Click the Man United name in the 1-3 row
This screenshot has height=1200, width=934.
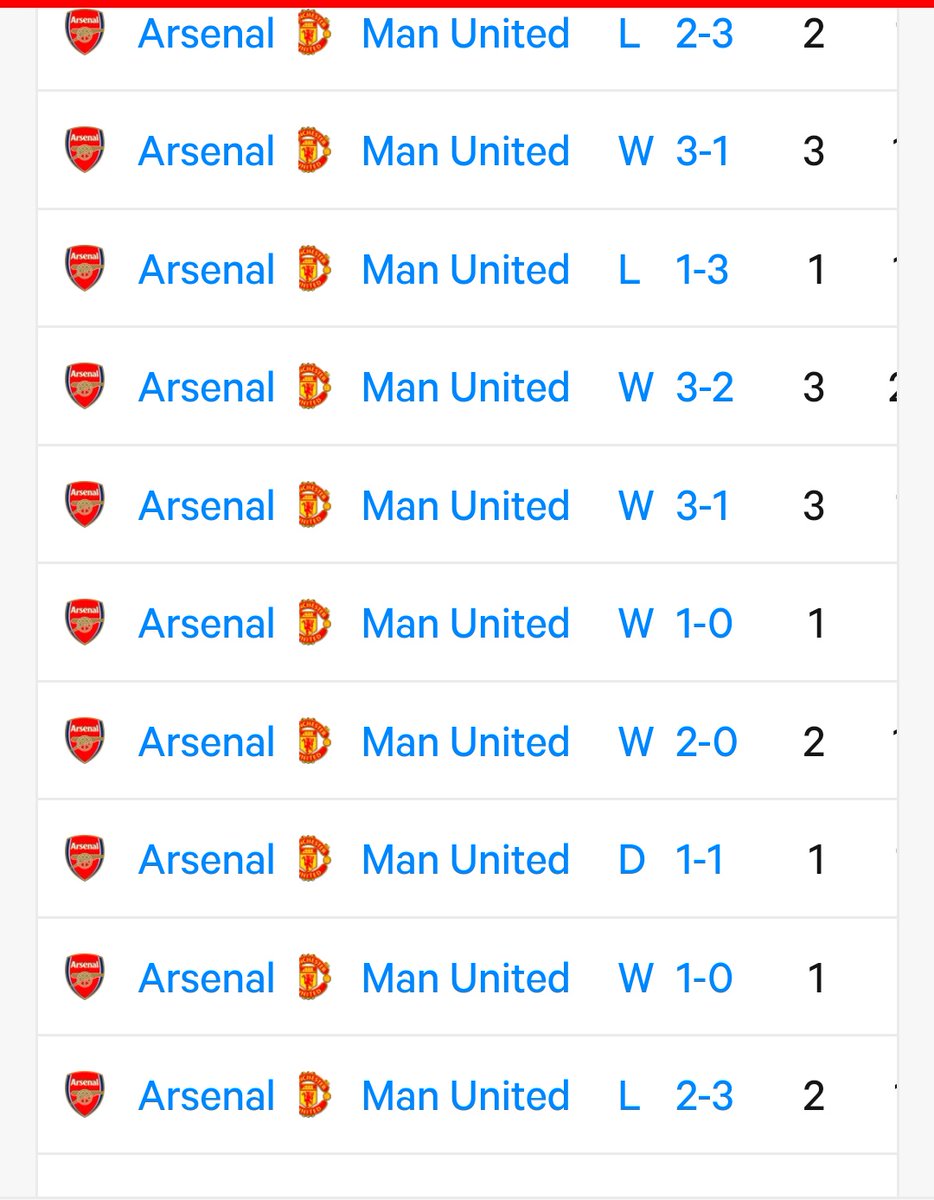click(465, 269)
